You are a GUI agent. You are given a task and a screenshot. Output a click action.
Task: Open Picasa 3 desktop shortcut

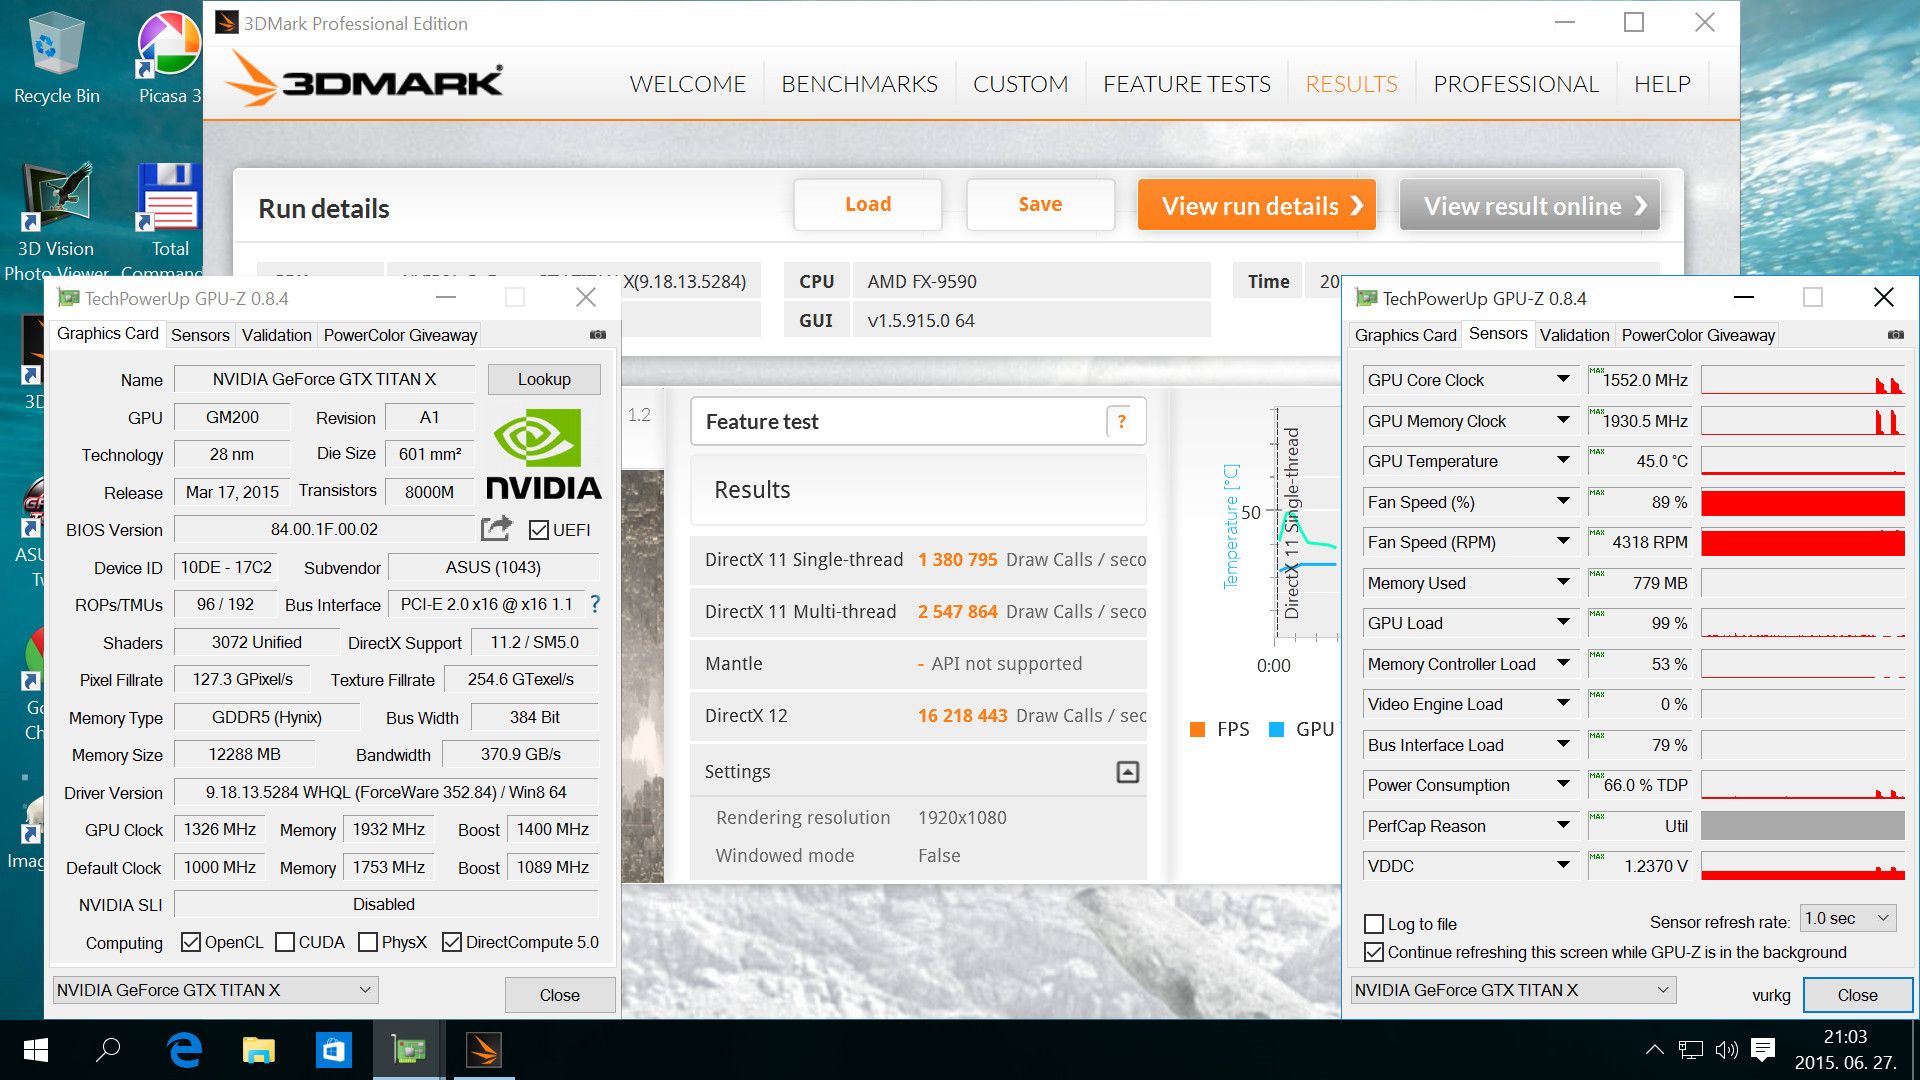(169, 58)
